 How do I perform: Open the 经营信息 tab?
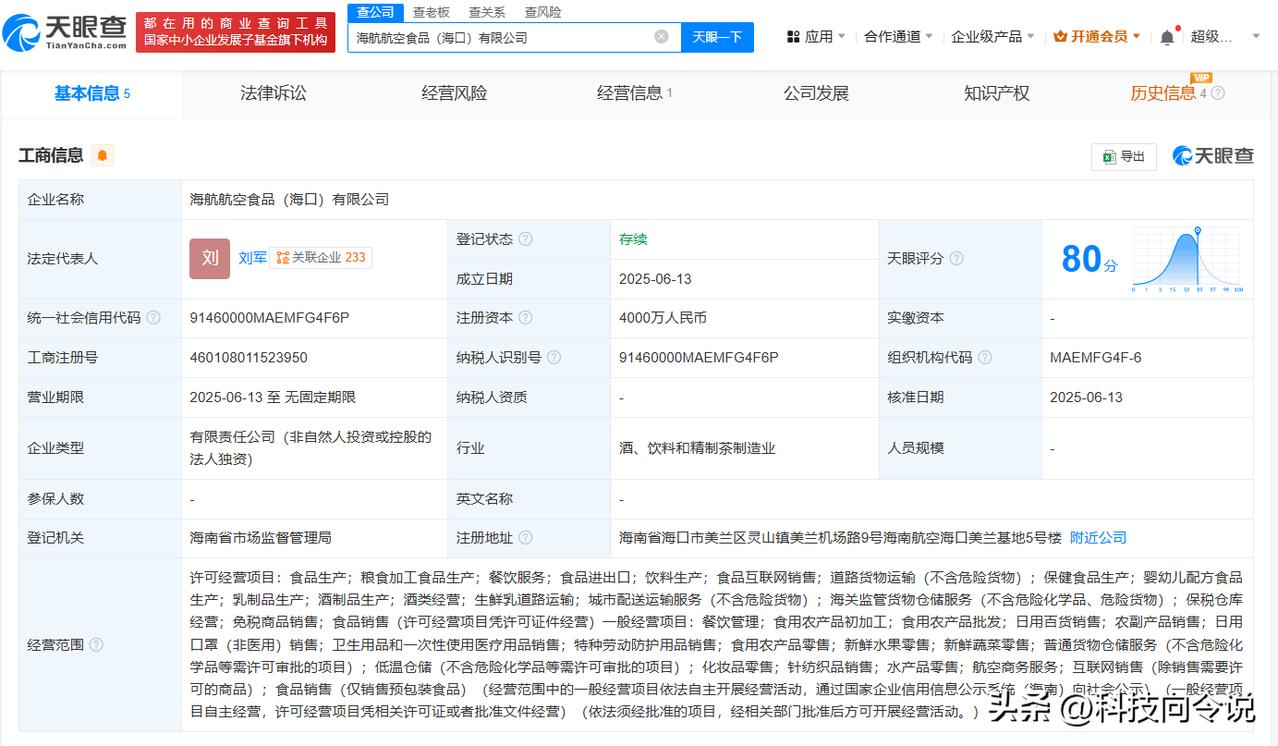[x=635, y=93]
